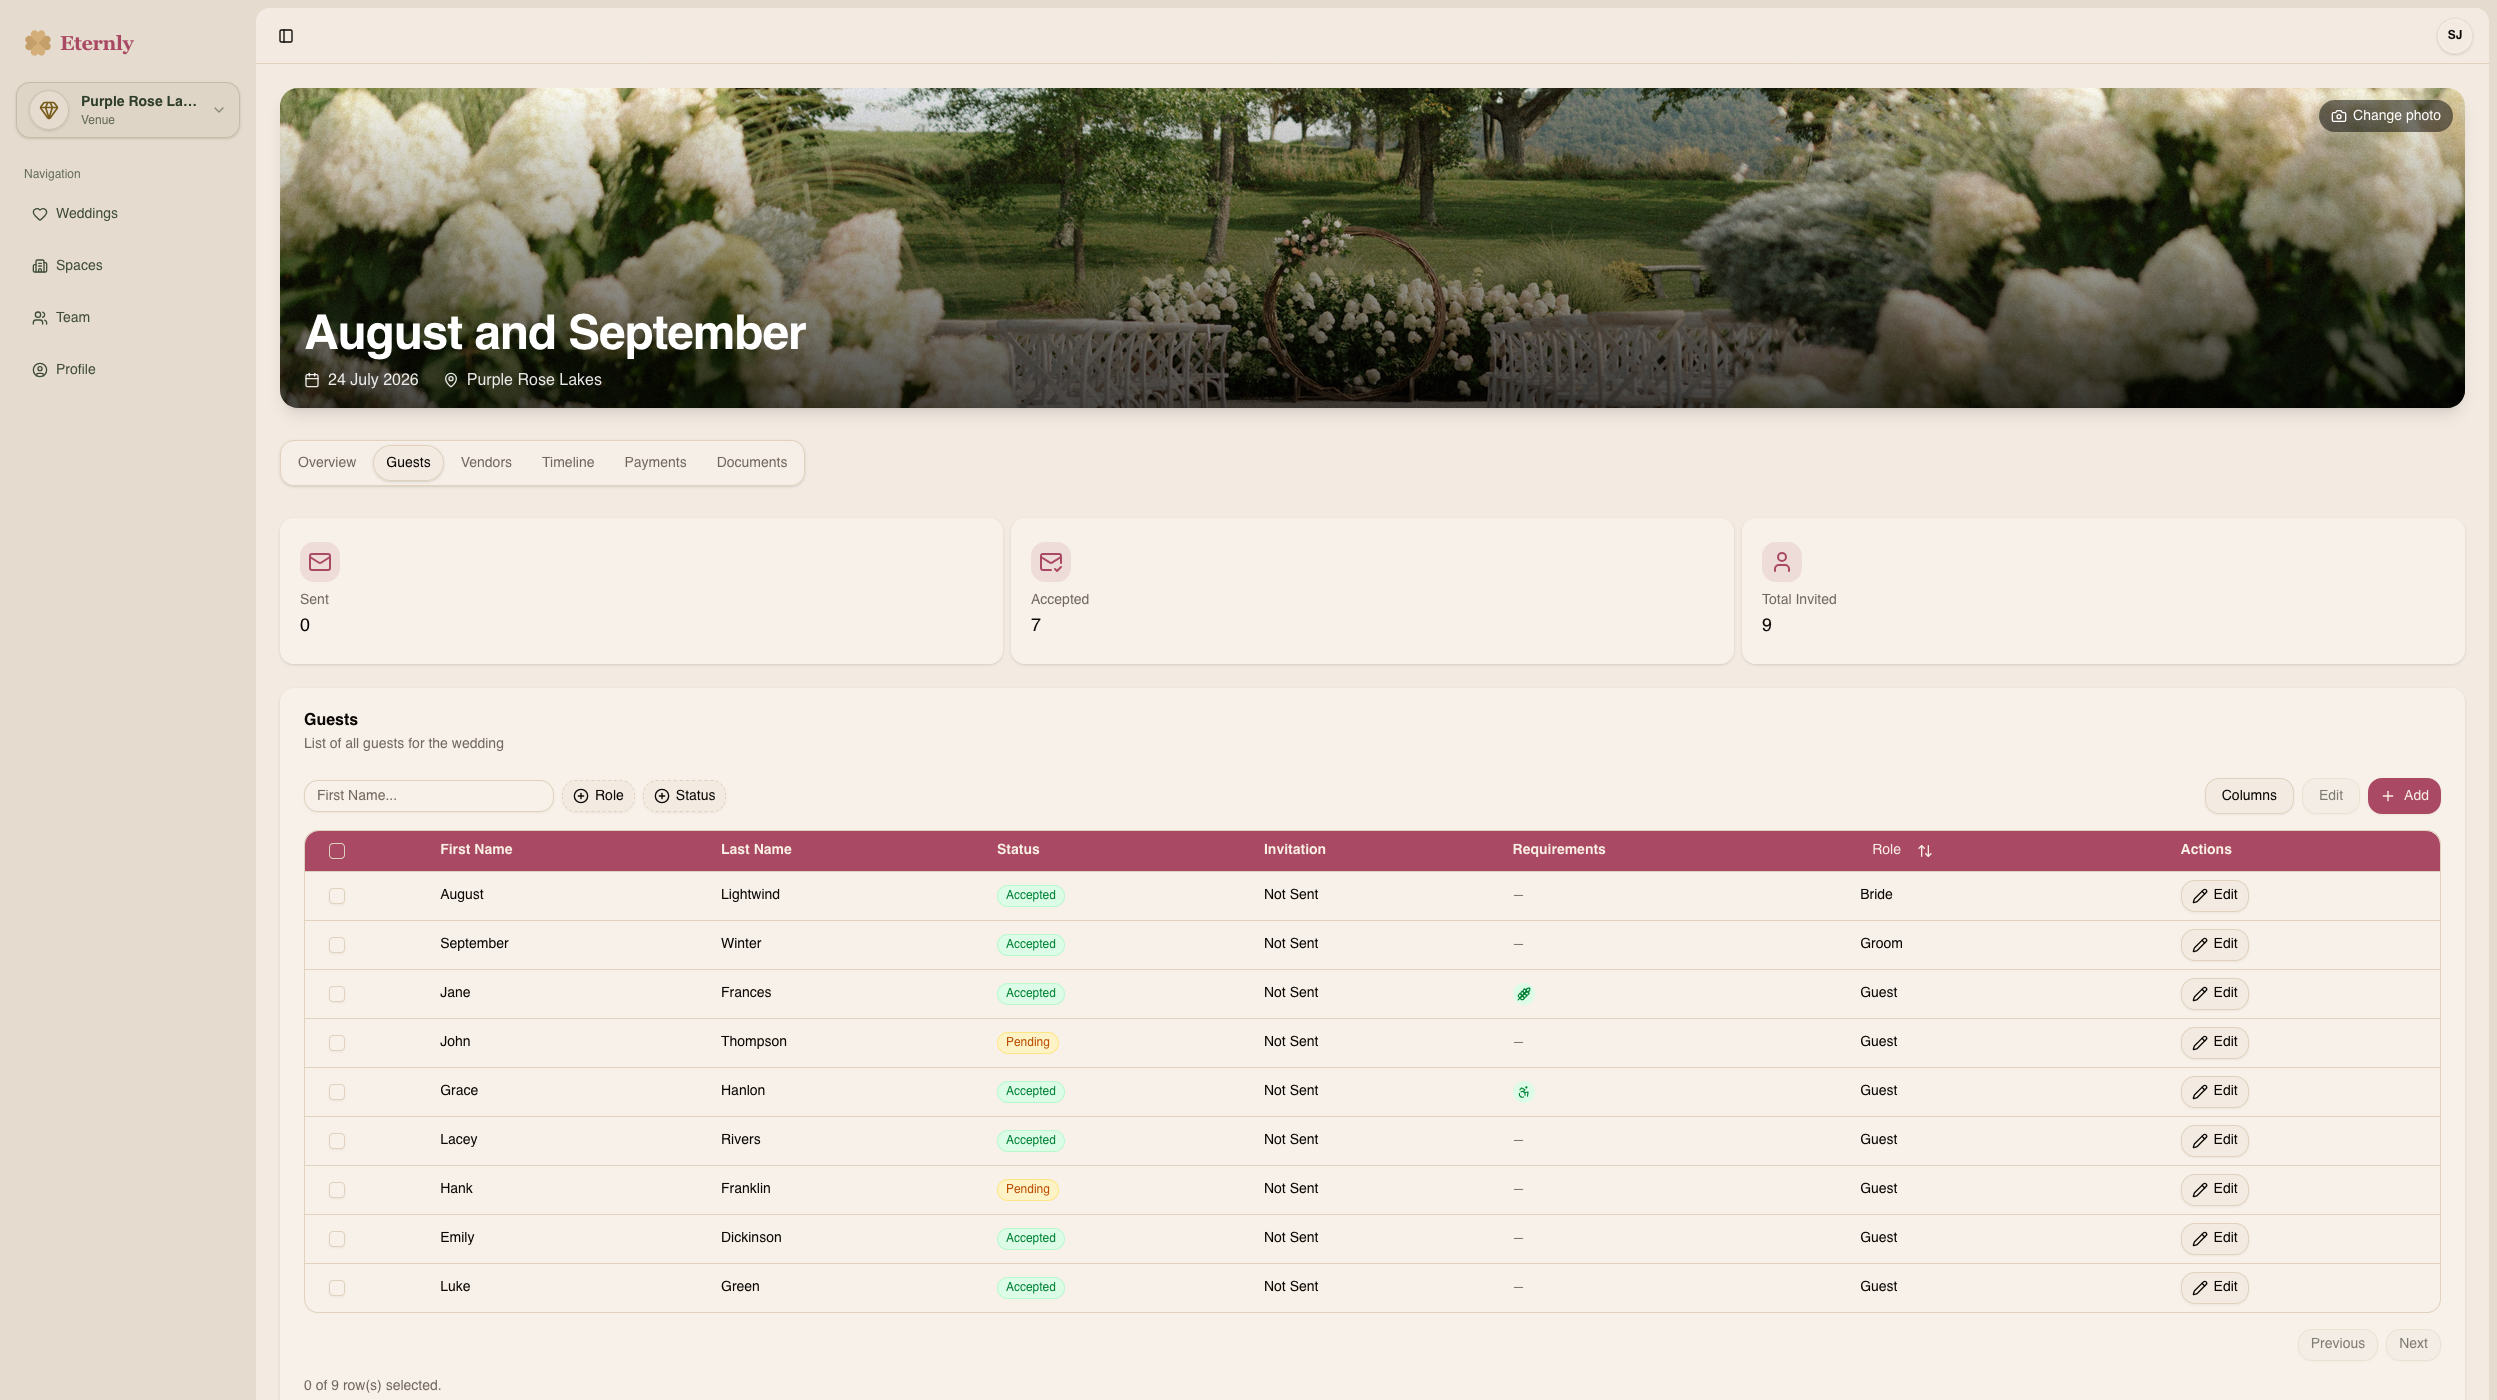
Task: Click the heart icon beside Weddings
Action: click(40, 214)
